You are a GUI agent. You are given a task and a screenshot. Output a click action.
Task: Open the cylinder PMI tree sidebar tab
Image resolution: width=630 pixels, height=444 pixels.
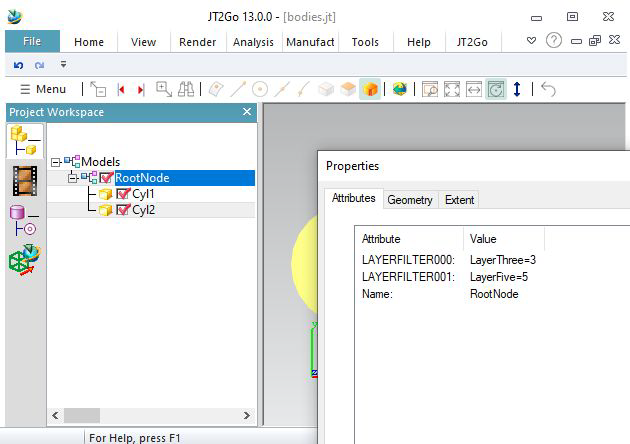pos(24,221)
